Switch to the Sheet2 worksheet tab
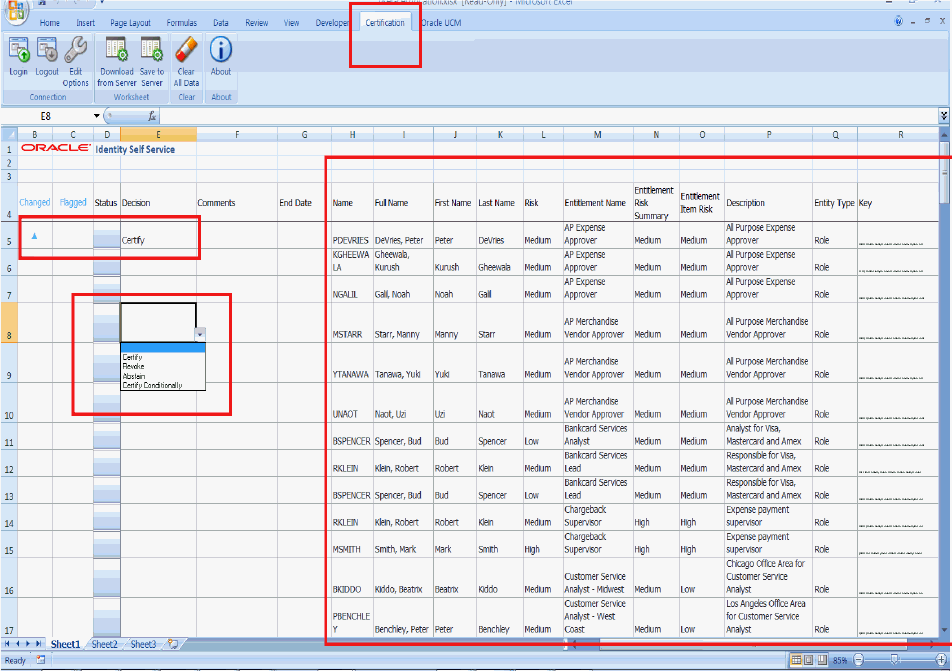This screenshot has height=671, width=952. (105, 645)
